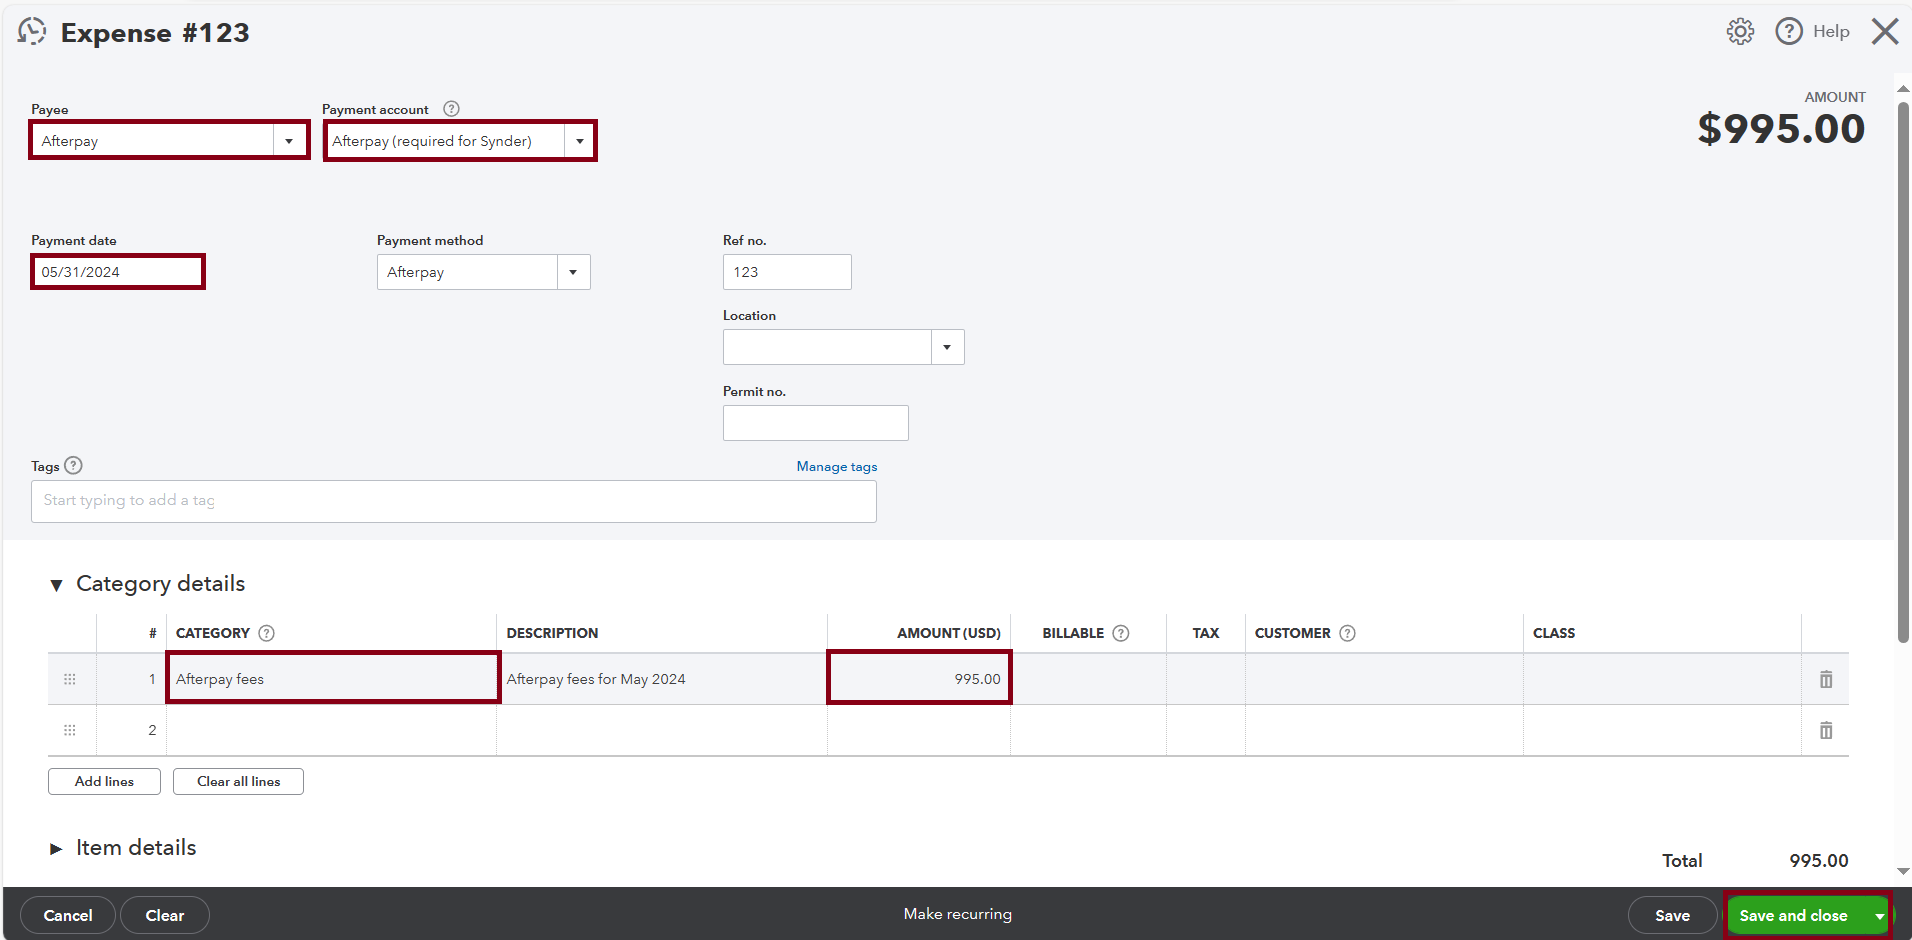1912x940 pixels.
Task: Collapse the Category details section
Action: (x=56, y=585)
